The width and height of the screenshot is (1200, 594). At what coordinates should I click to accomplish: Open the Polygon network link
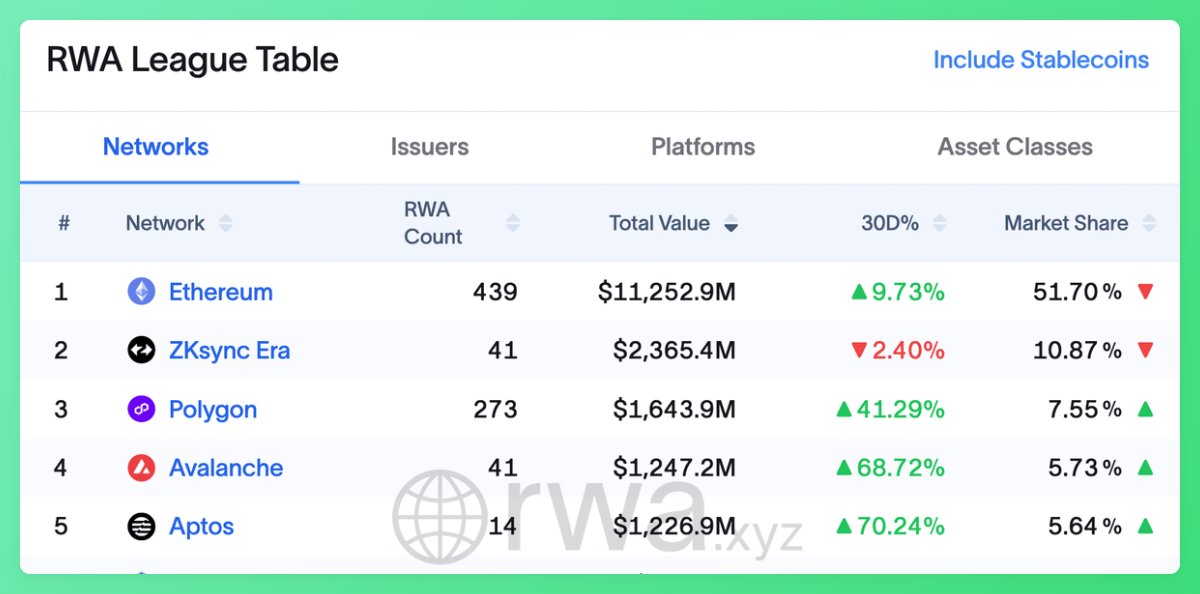(x=213, y=410)
